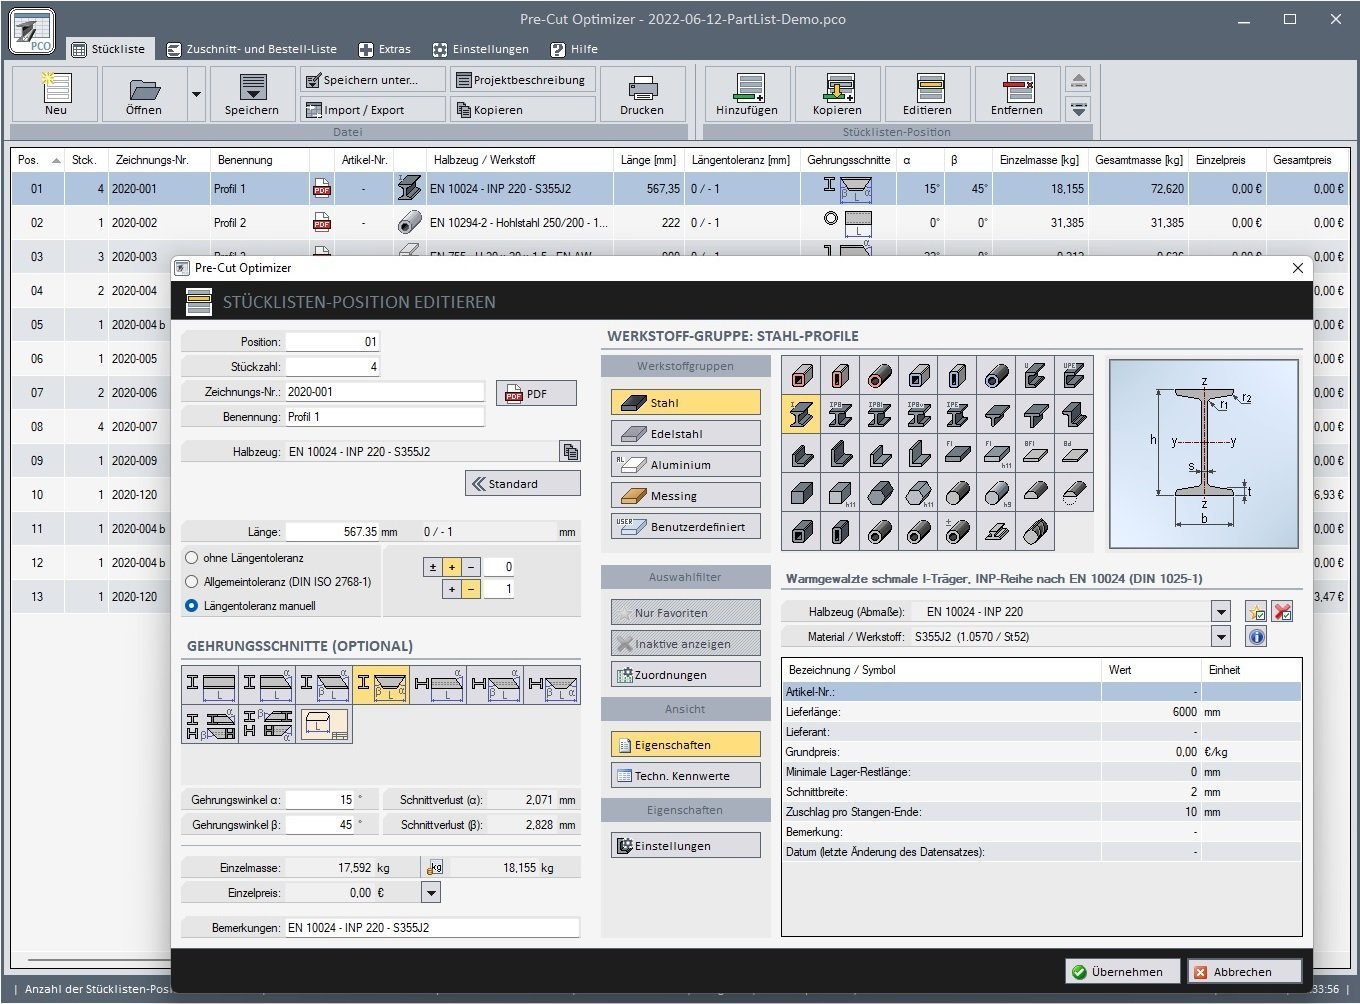This screenshot has height=1004, width=1360.
Task: Sort by Pos. column header
Action: (37, 160)
